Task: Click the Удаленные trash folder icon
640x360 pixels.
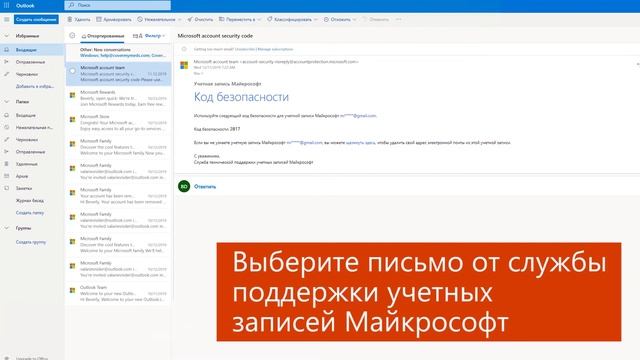Action: [7, 164]
